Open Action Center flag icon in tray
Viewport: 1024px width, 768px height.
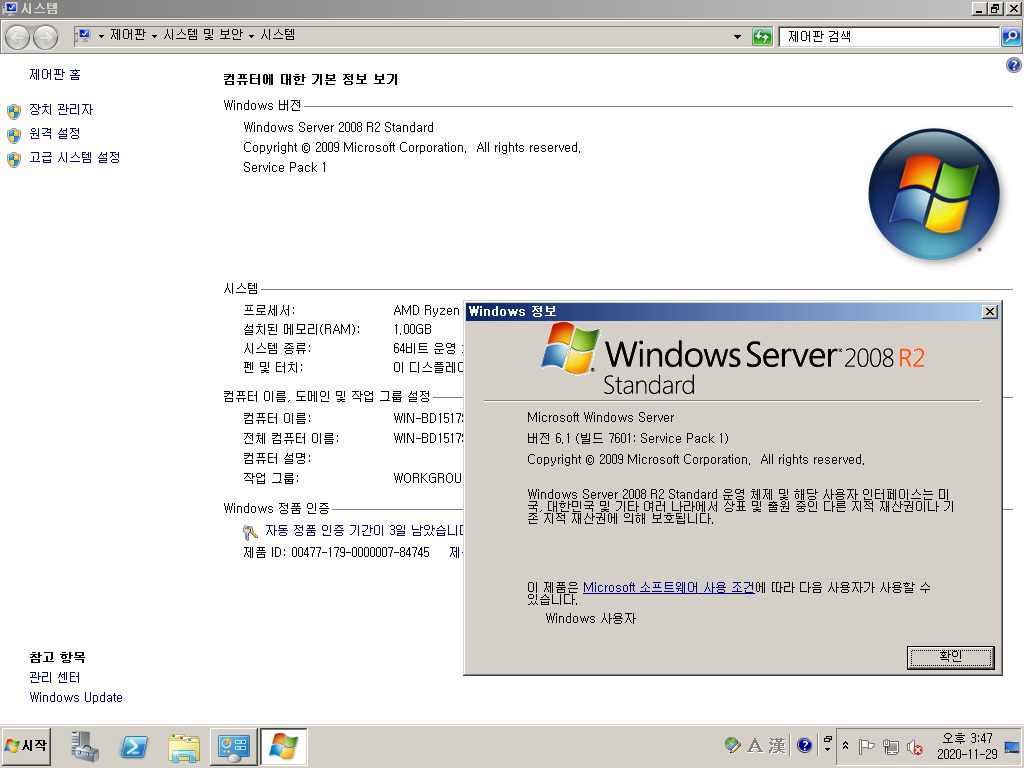866,746
